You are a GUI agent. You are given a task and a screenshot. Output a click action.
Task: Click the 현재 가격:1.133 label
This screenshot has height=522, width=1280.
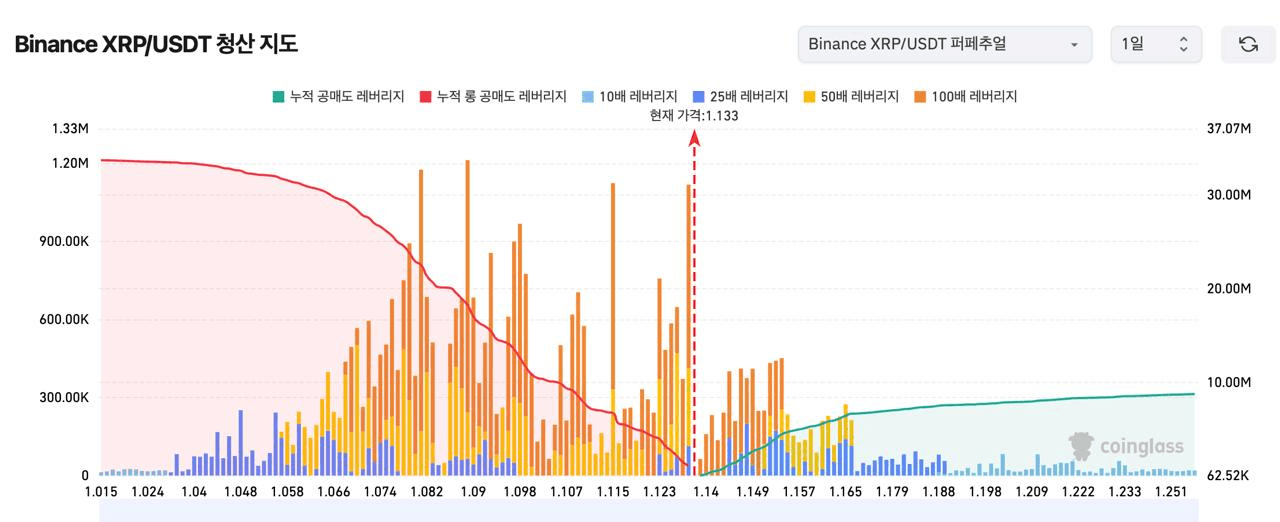point(694,116)
